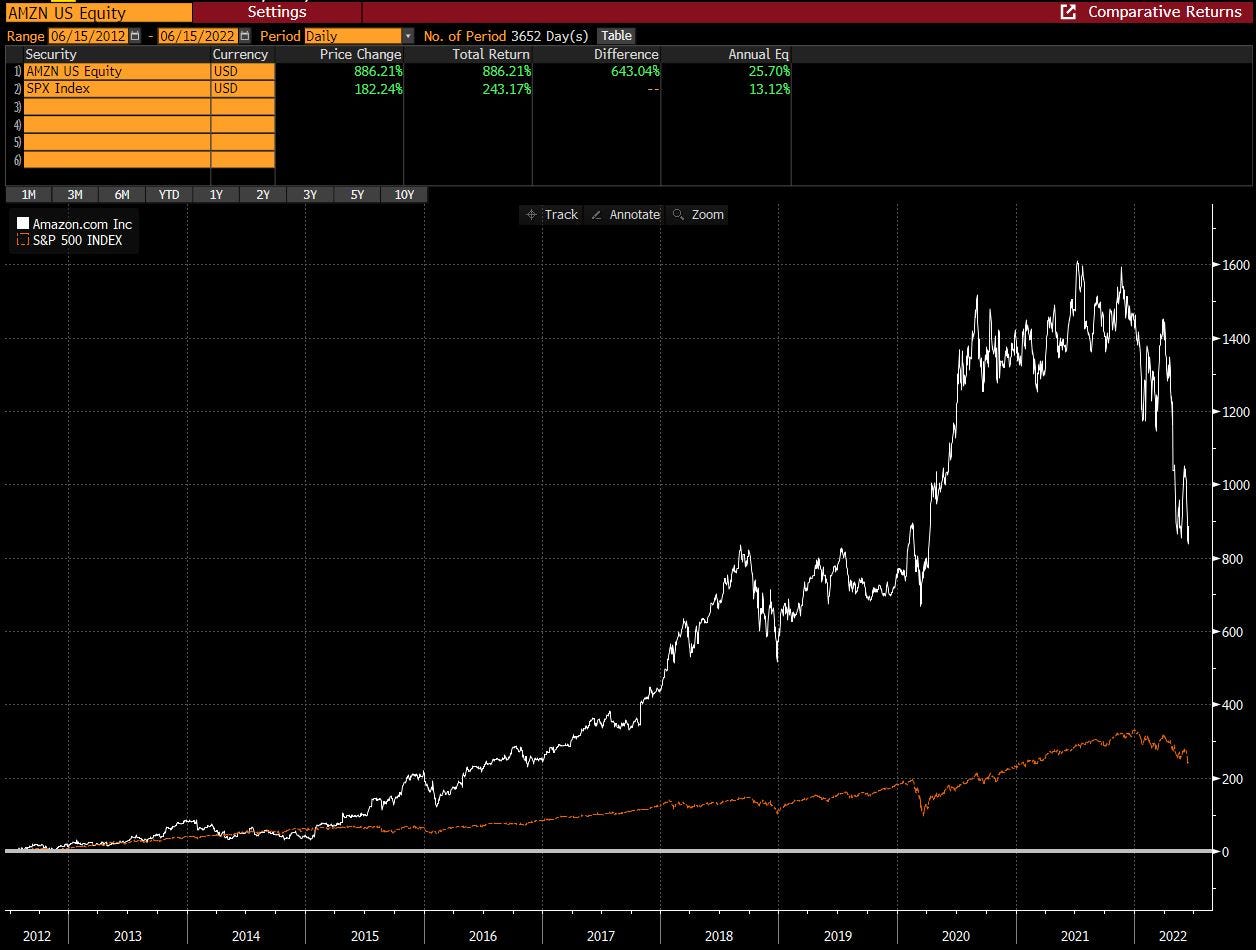Click the Currency column header
This screenshot has height=950, width=1256.
point(240,54)
